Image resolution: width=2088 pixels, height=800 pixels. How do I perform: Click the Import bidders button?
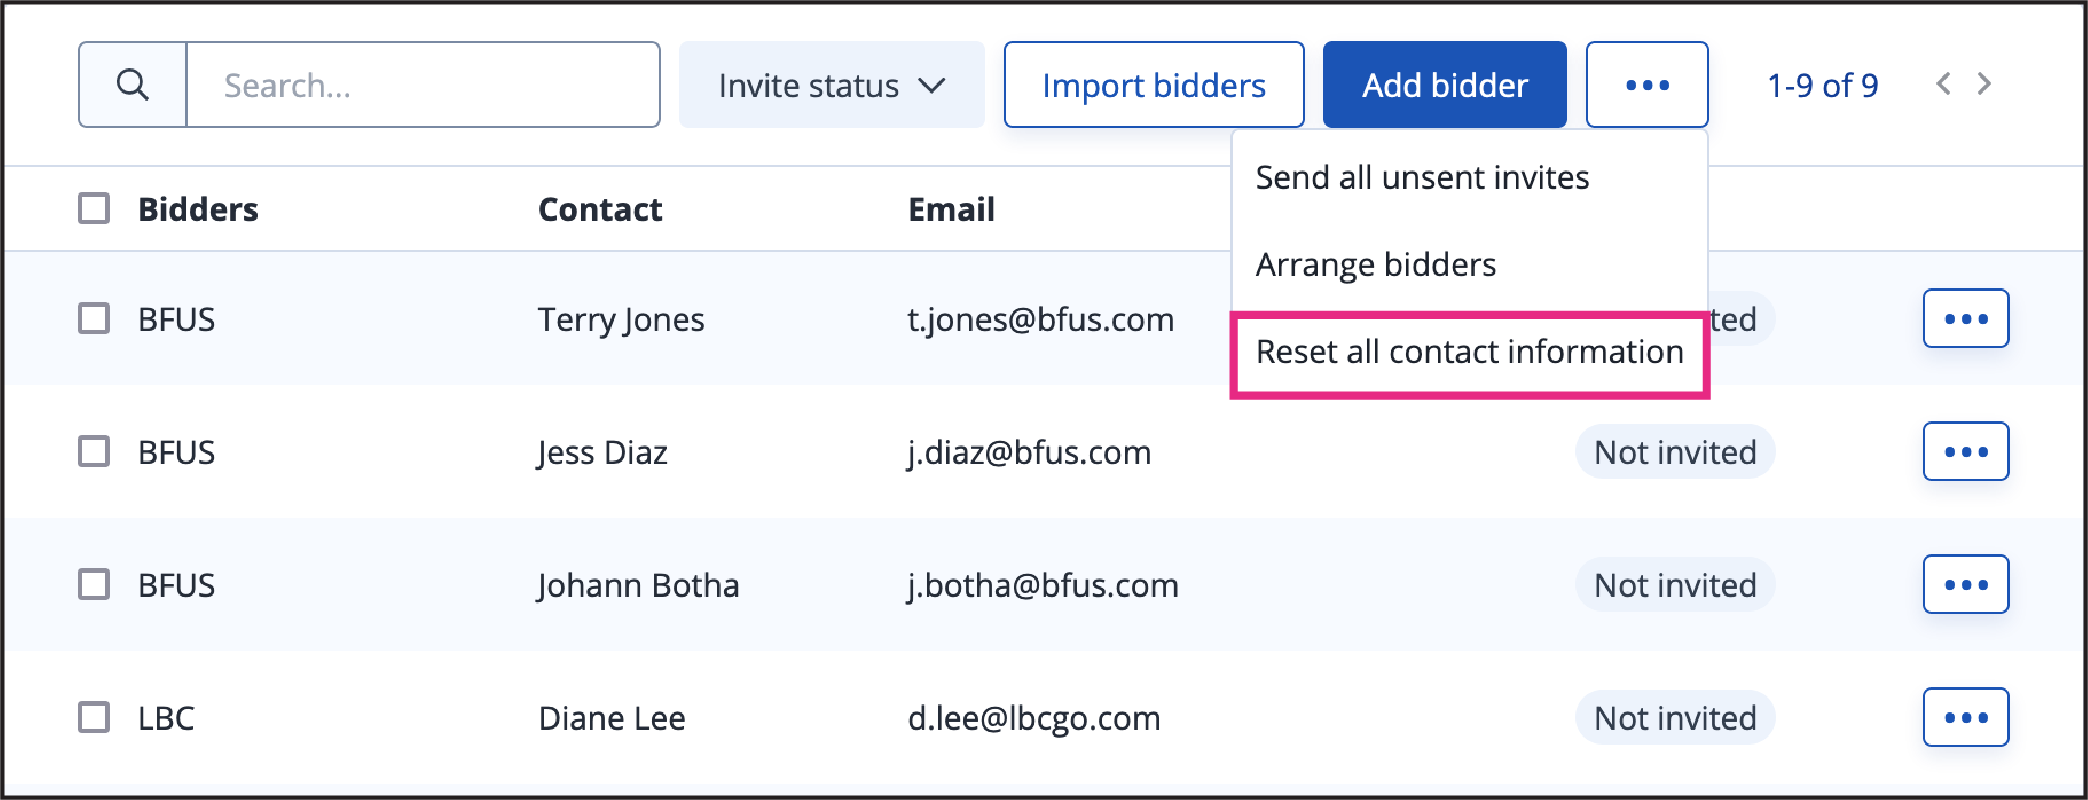1154,85
